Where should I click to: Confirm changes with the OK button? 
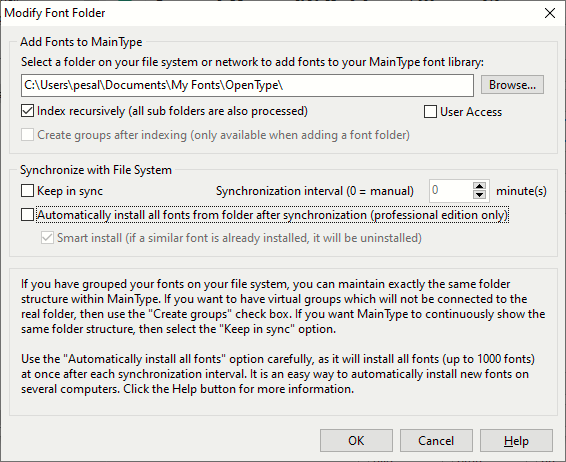356,441
